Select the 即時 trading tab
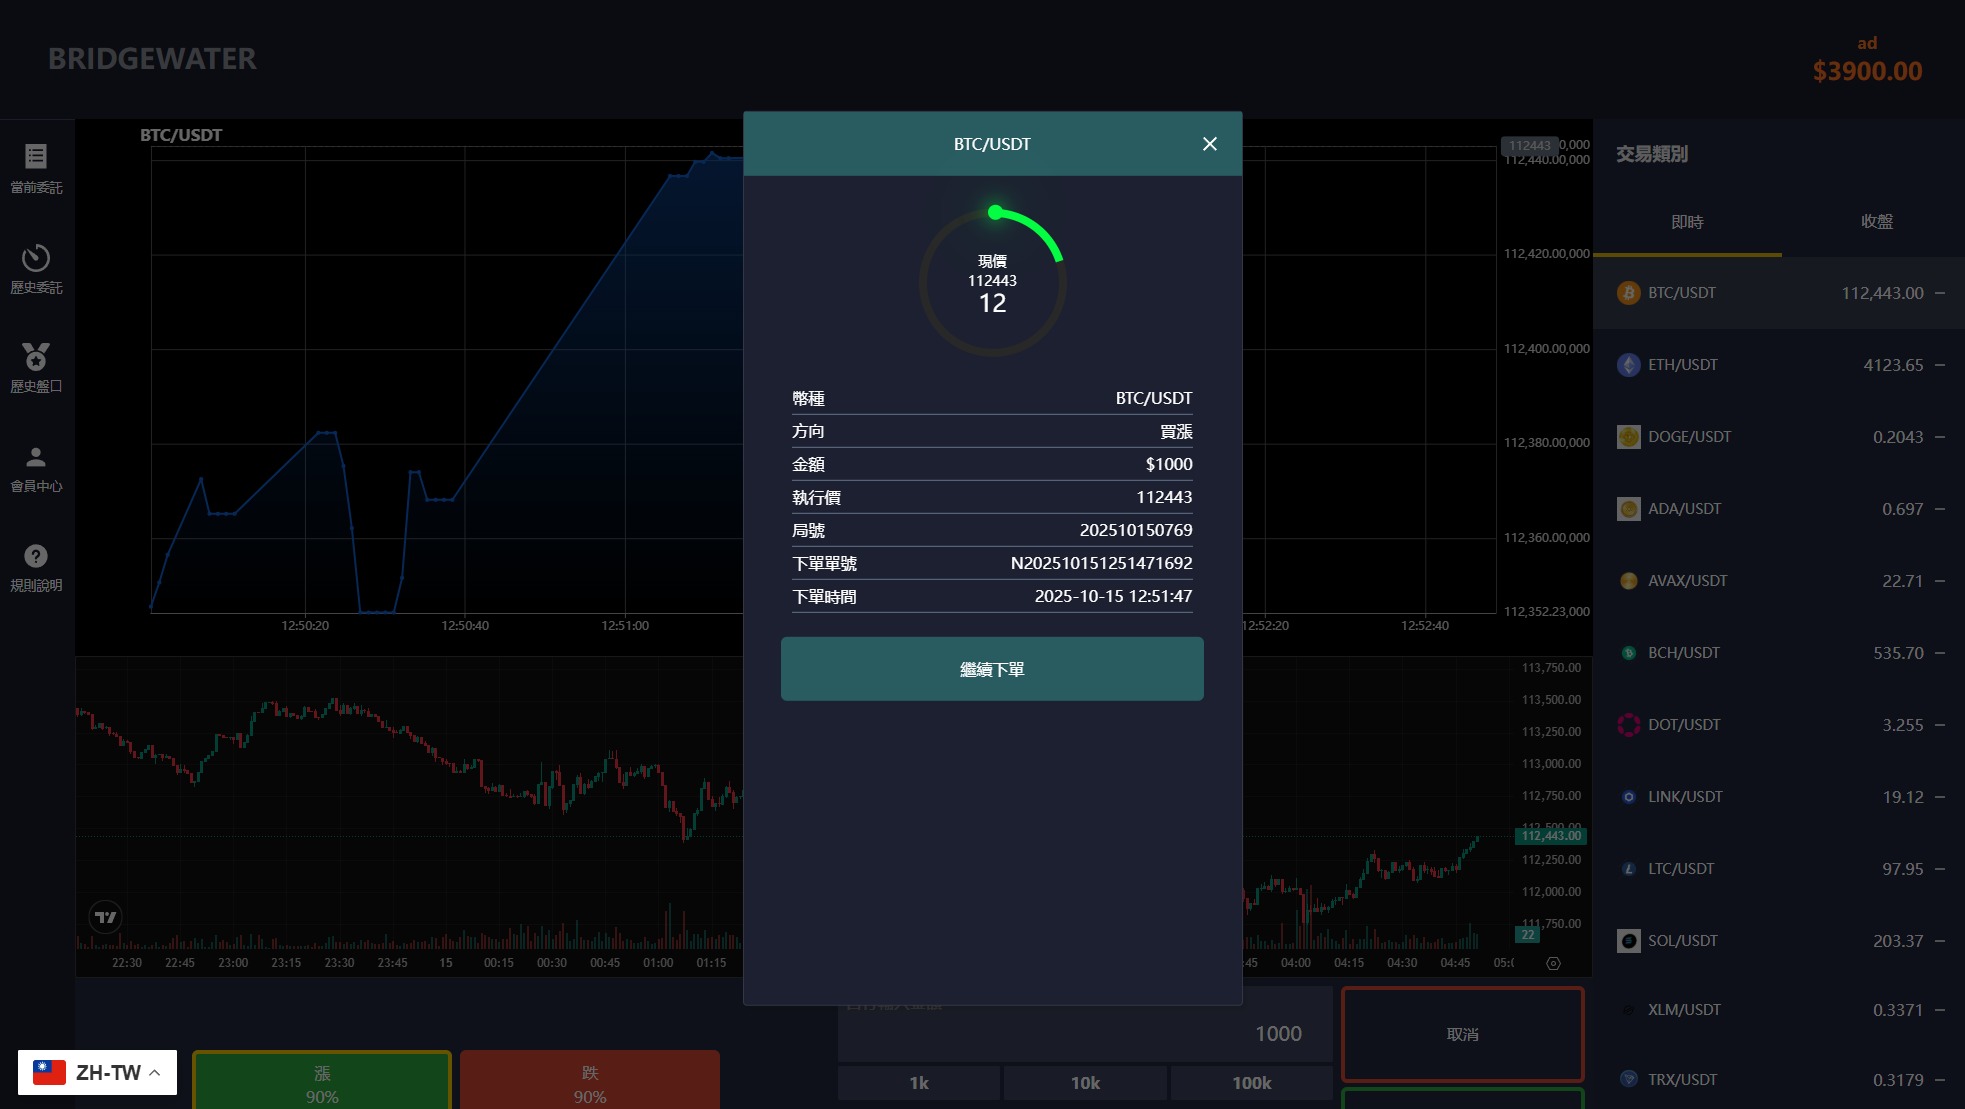 [x=1689, y=222]
